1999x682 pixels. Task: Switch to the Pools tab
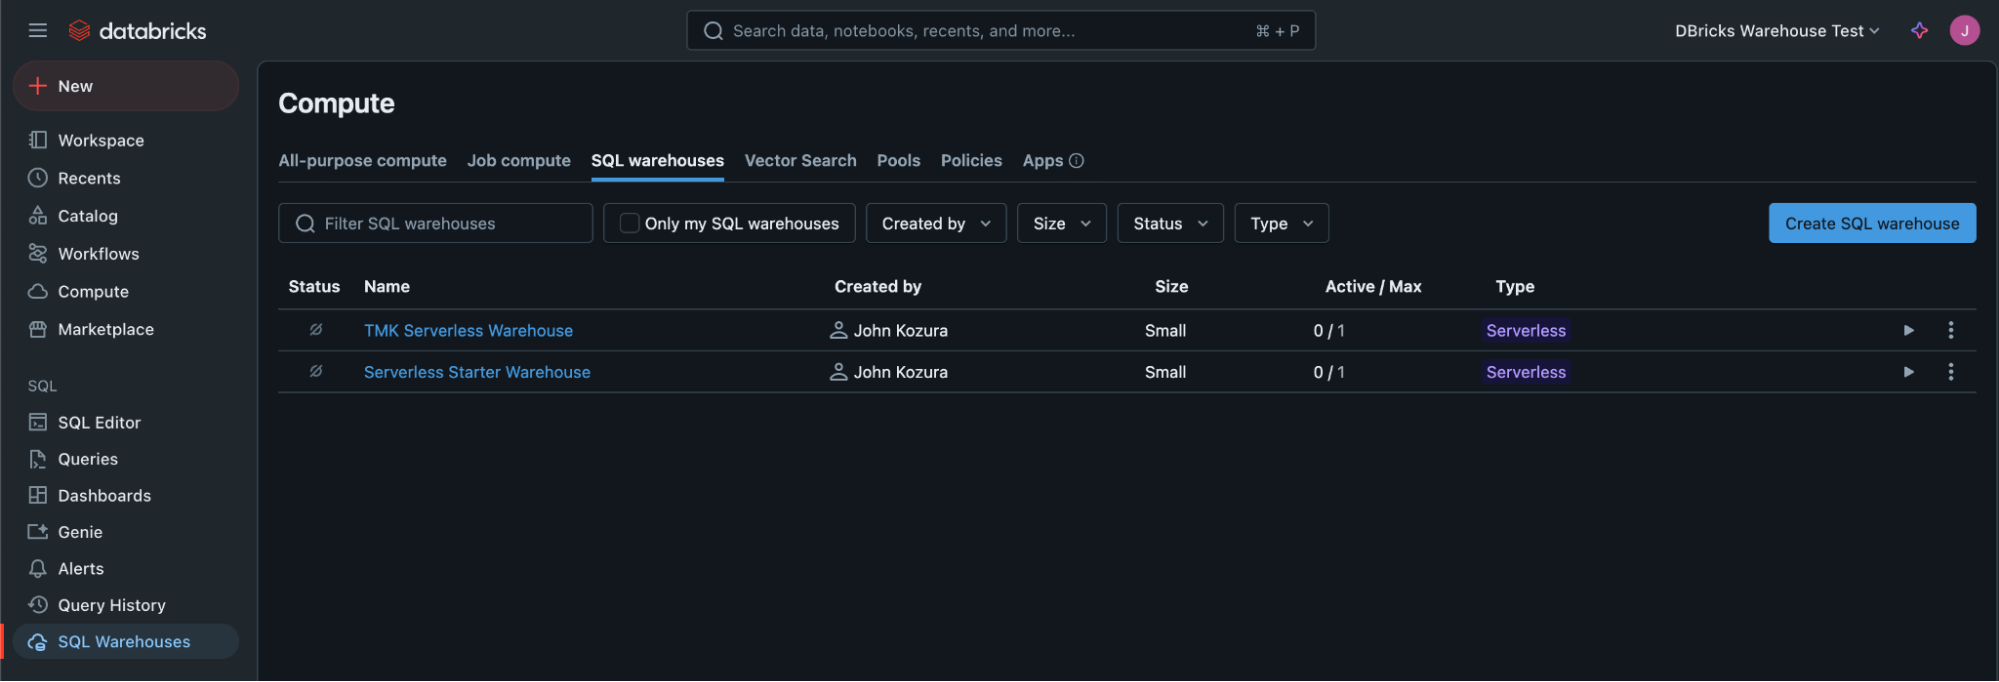coord(898,161)
